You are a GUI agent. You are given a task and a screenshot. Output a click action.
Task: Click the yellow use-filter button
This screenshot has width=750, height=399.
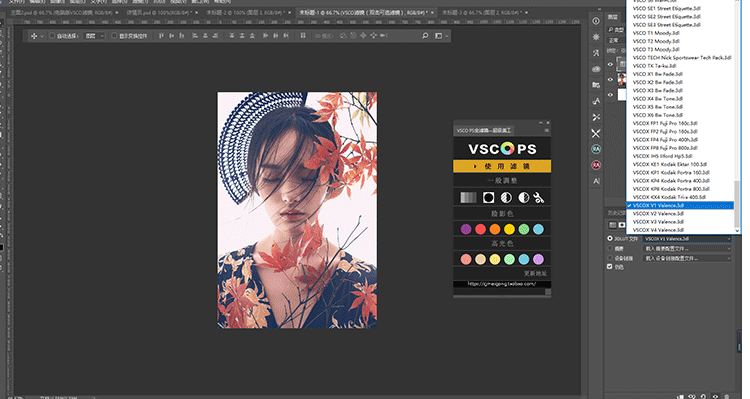pyautogui.click(x=502, y=166)
